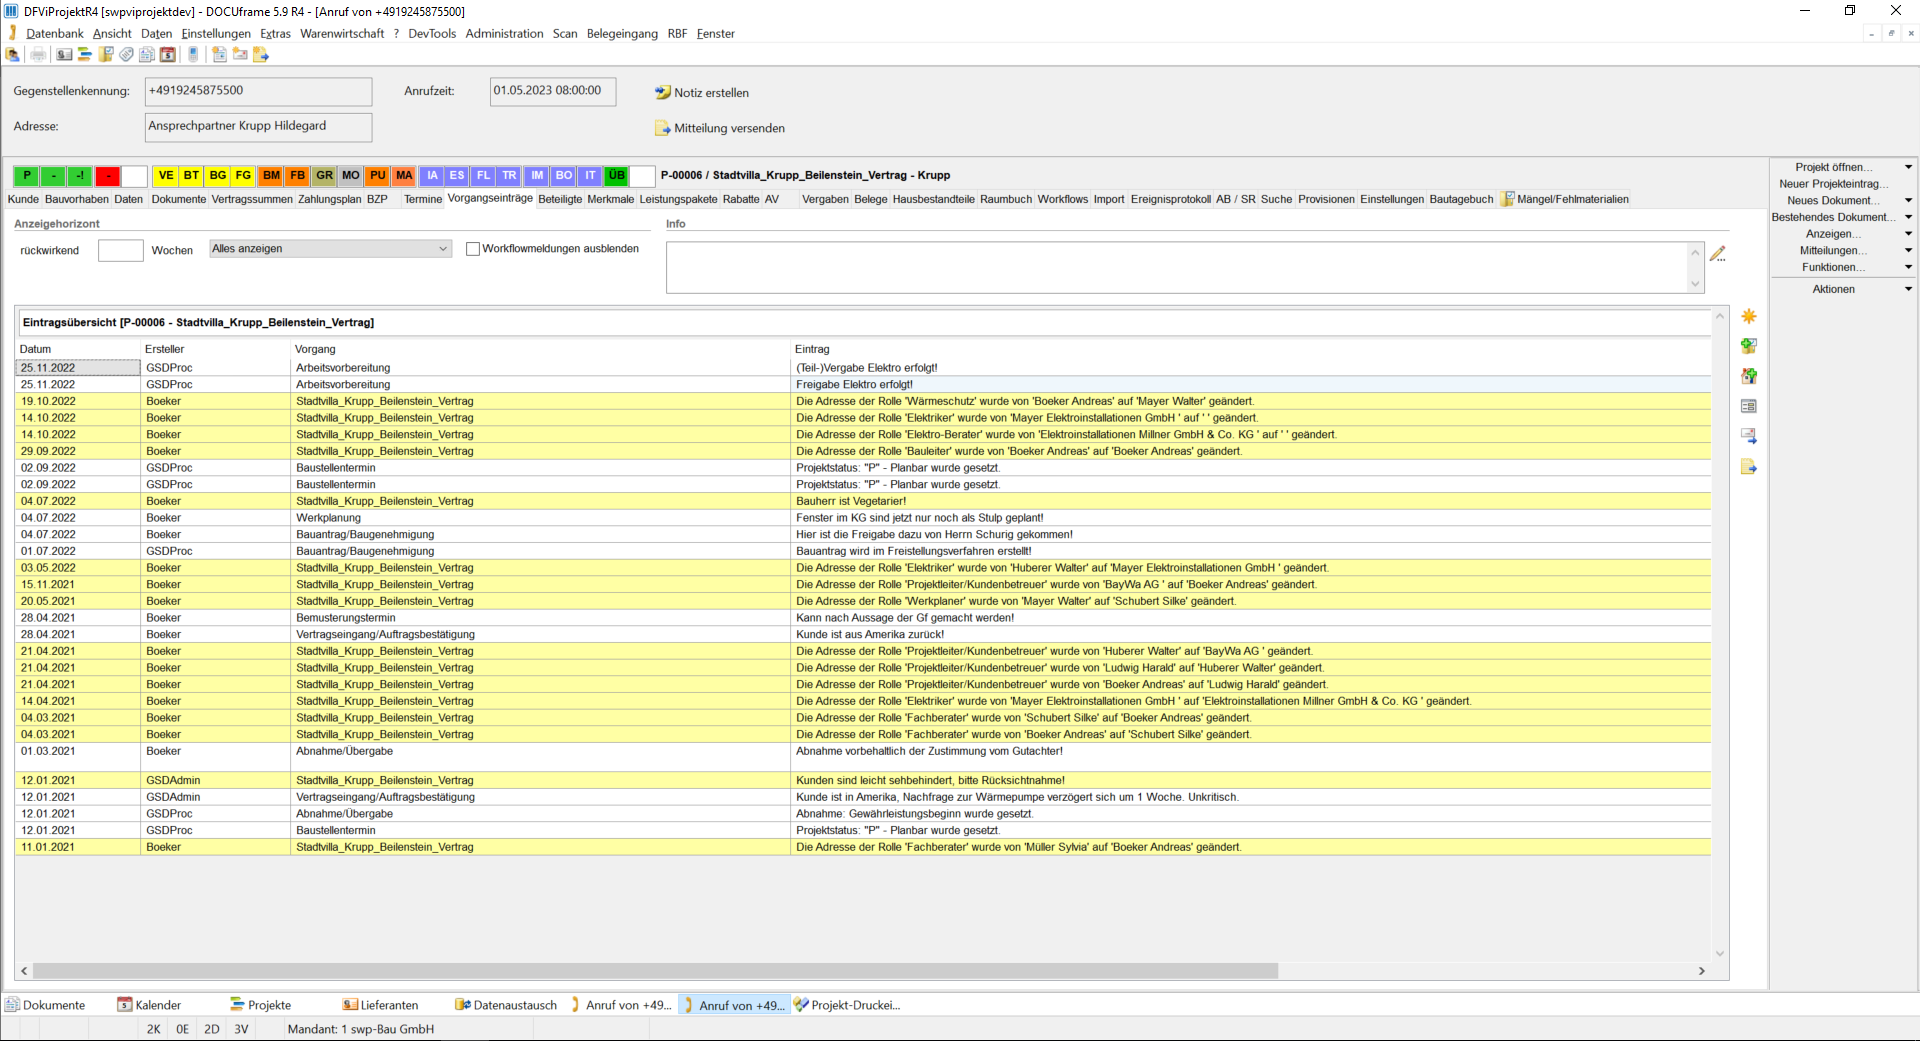Toggle the 2D status bar indicator
Image resolution: width=1920 pixels, height=1041 pixels.
click(x=212, y=1029)
